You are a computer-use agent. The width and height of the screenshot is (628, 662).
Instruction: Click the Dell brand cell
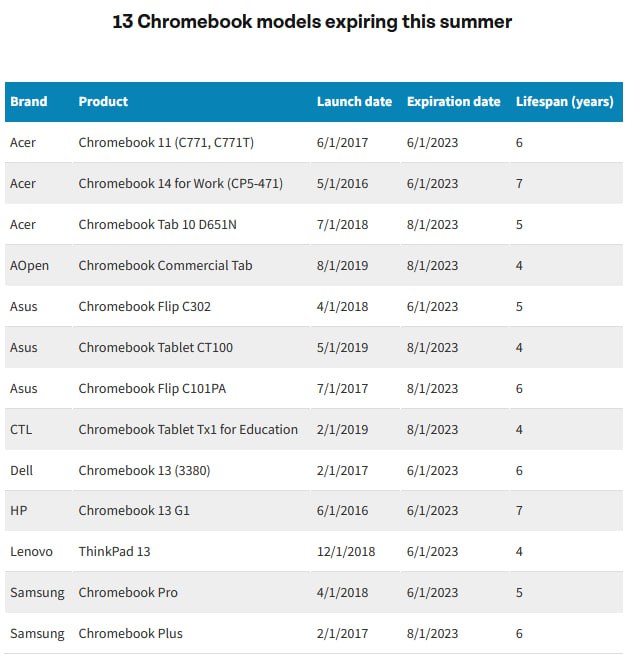[x=22, y=470]
